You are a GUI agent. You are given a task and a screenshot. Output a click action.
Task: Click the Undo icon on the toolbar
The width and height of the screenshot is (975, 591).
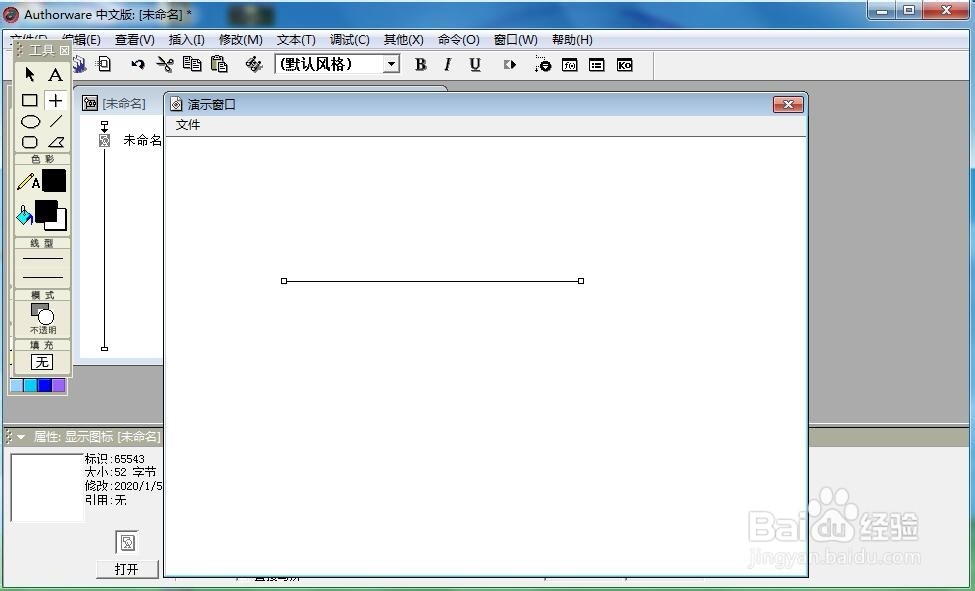(139, 64)
